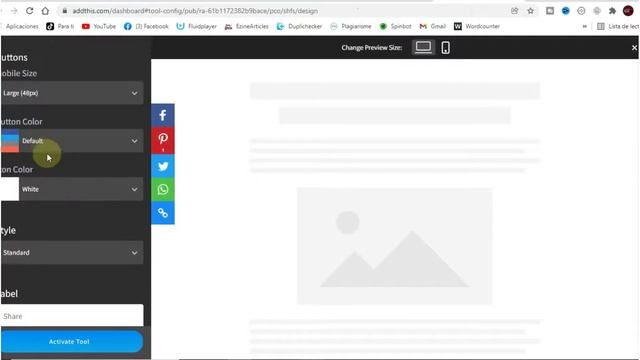Open Gmail bookmark
Image resolution: width=640 pixels, height=360 pixels.
coord(433,26)
